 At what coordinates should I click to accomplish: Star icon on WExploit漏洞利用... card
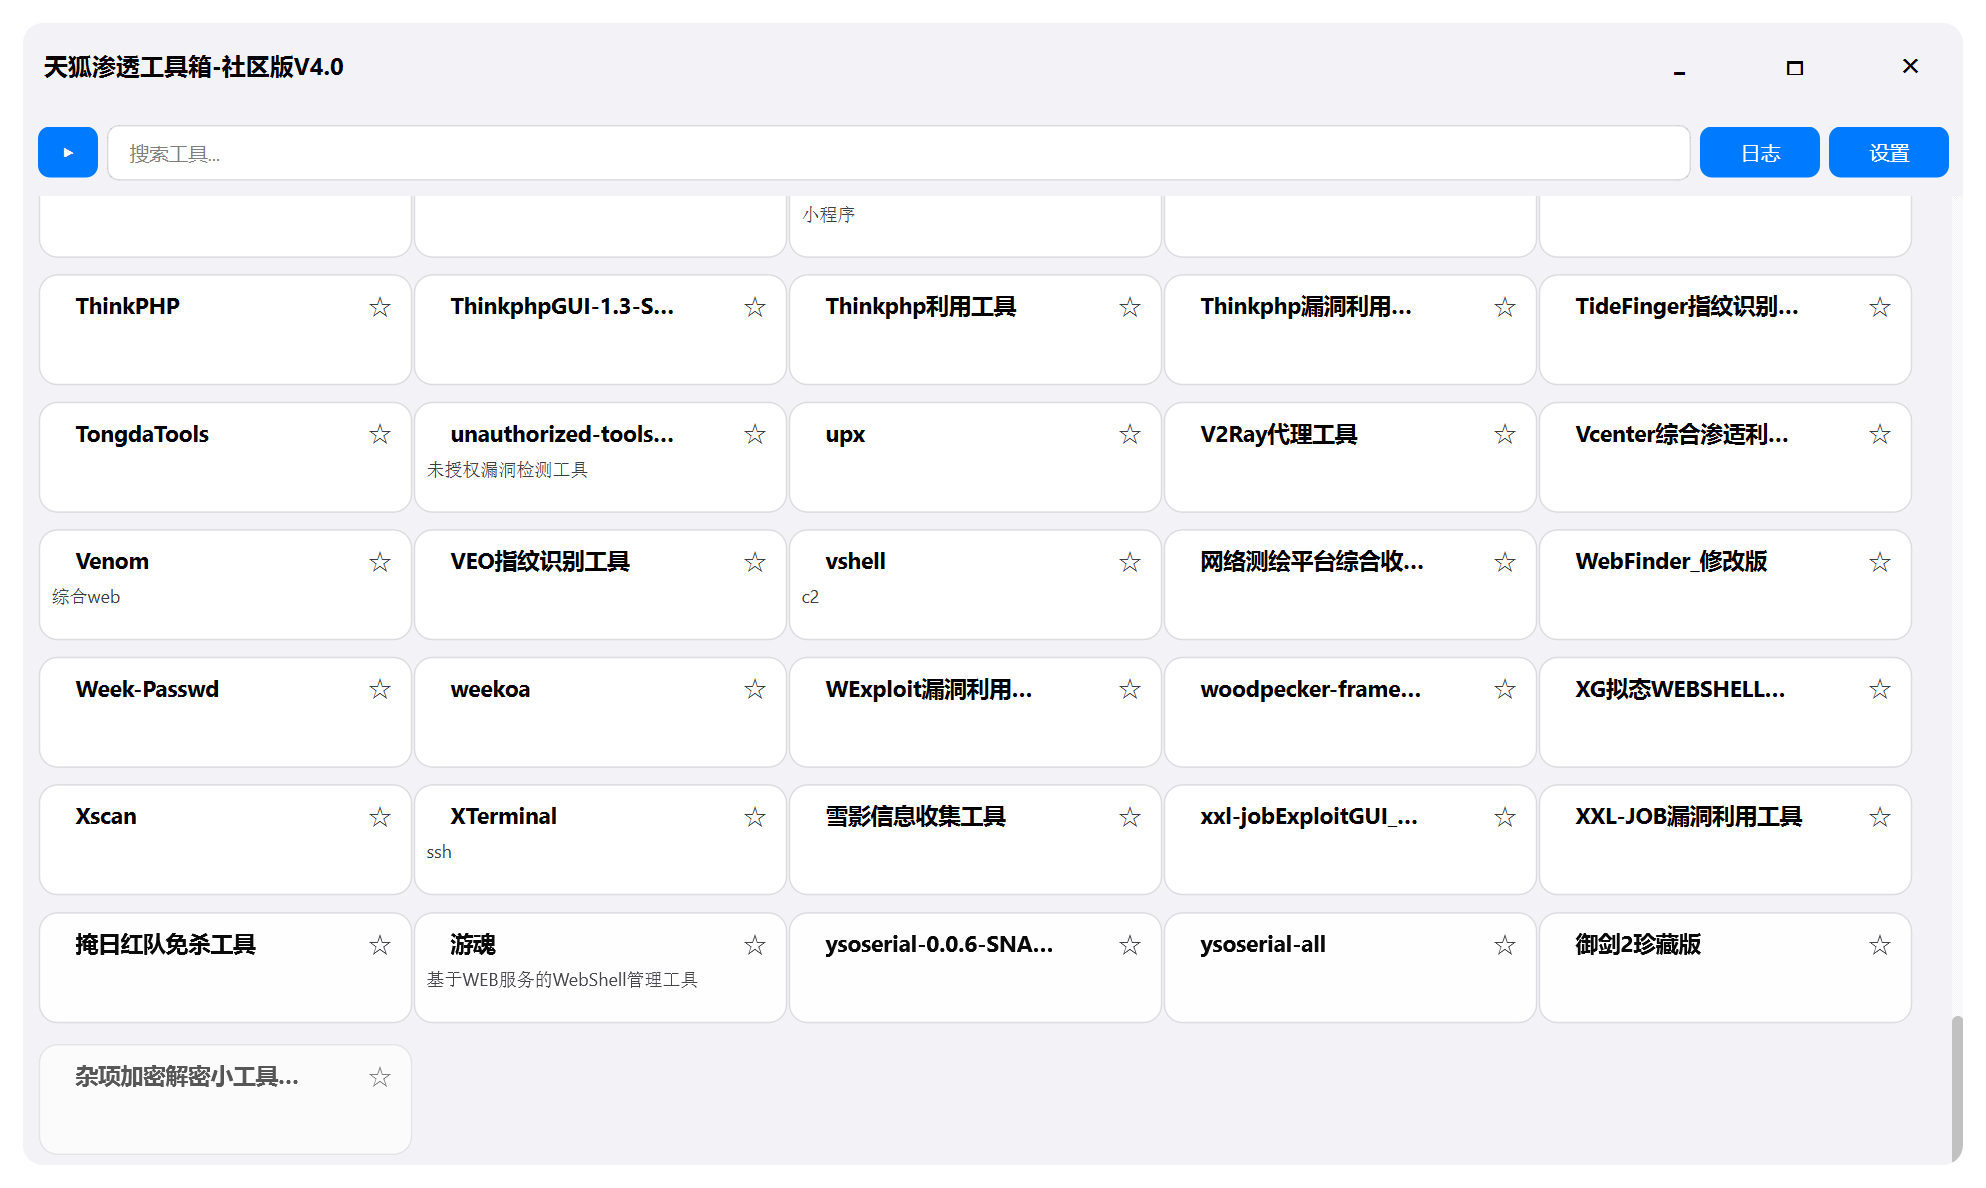coord(1130,689)
